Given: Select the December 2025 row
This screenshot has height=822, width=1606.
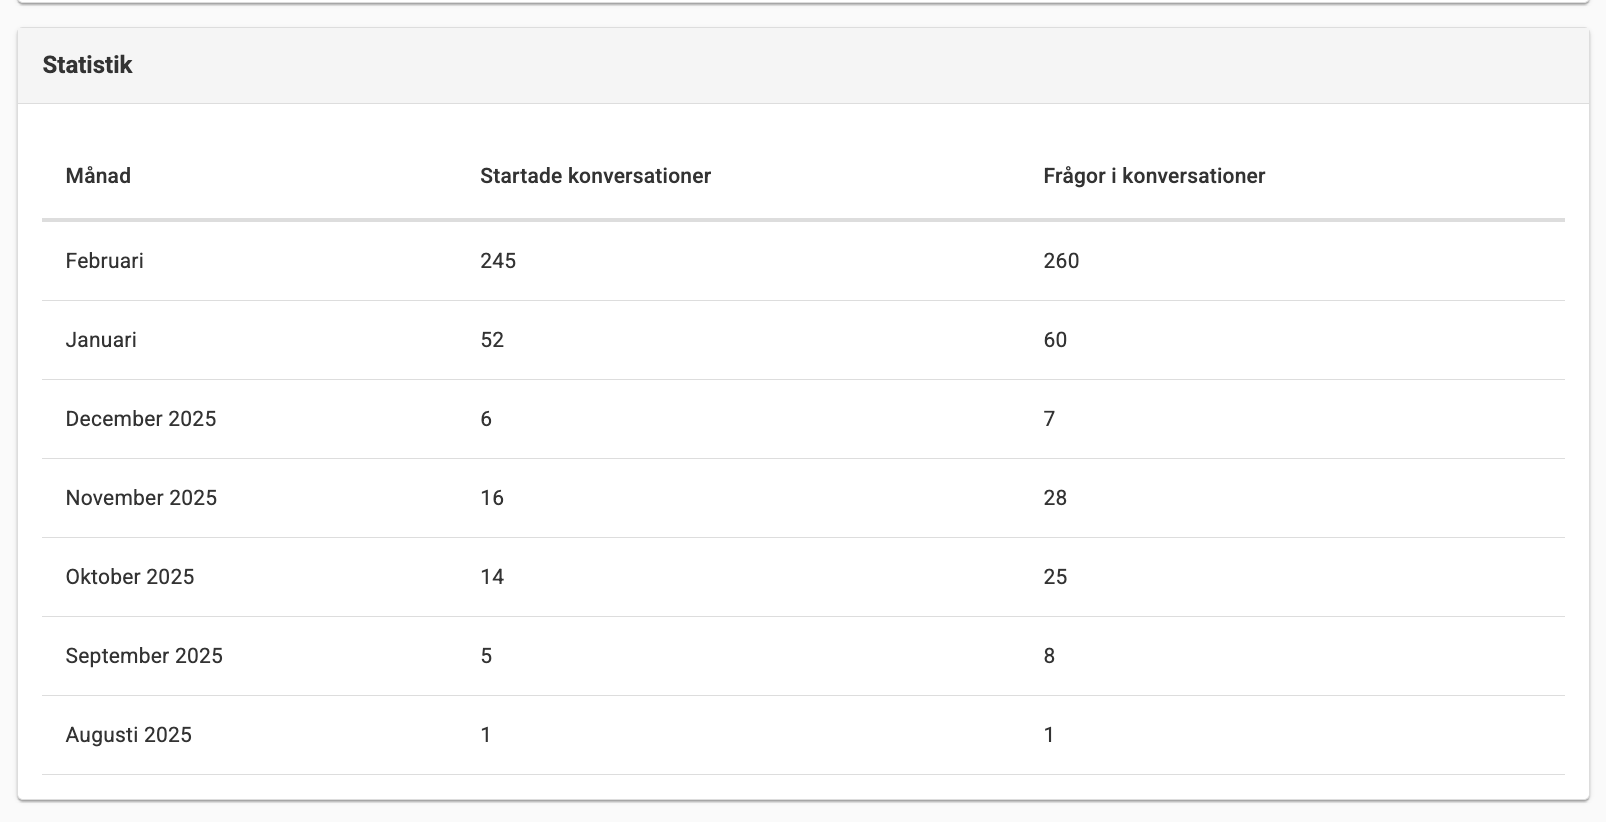Looking at the screenshot, I should 803,419.
